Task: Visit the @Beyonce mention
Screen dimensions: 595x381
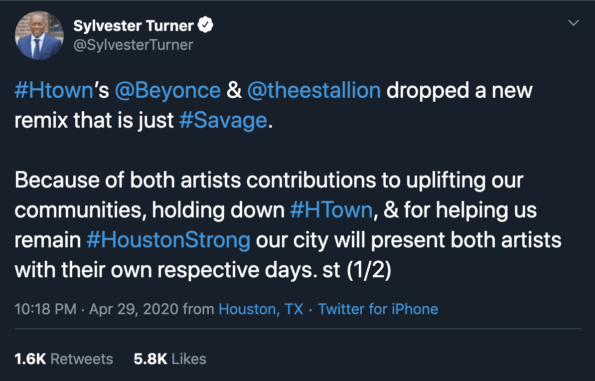Action: click(168, 91)
